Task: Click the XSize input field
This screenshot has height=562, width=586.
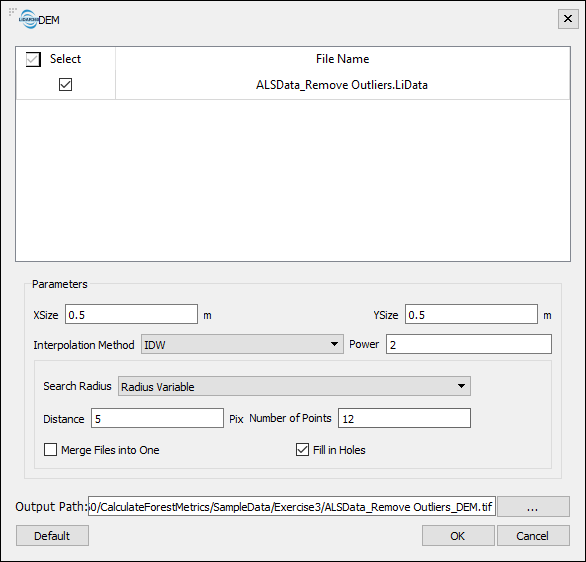Action: 132,314
